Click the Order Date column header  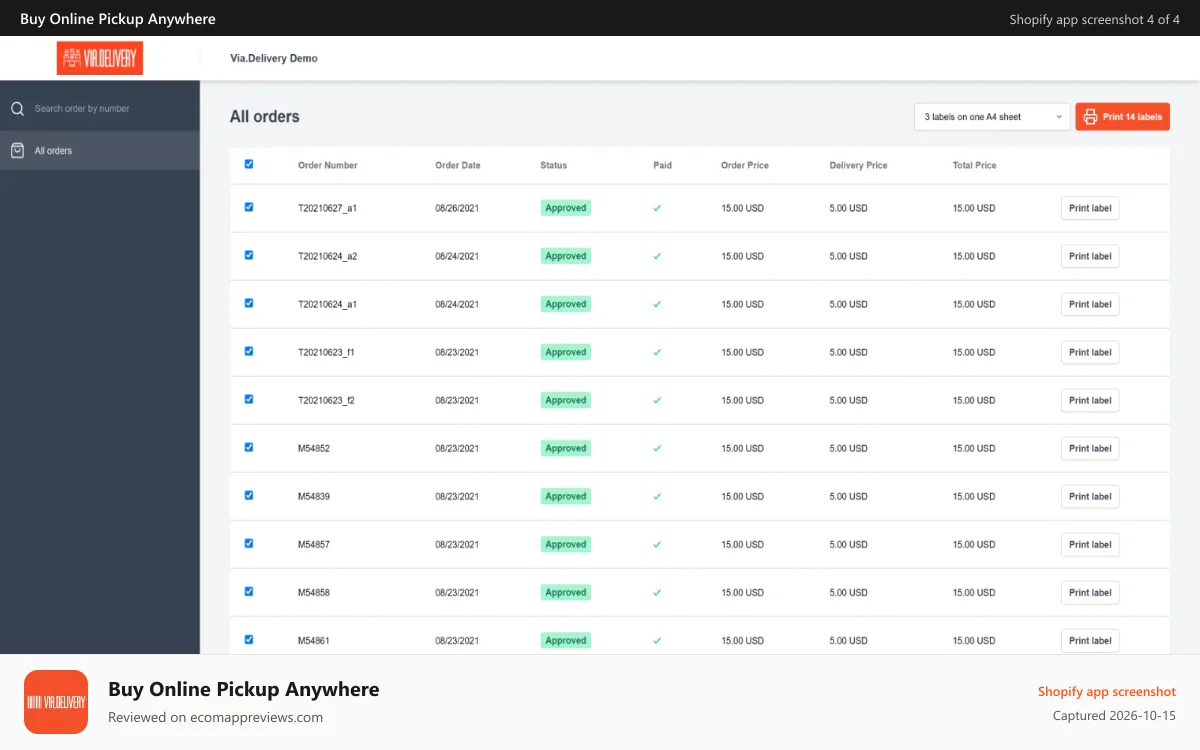point(458,165)
